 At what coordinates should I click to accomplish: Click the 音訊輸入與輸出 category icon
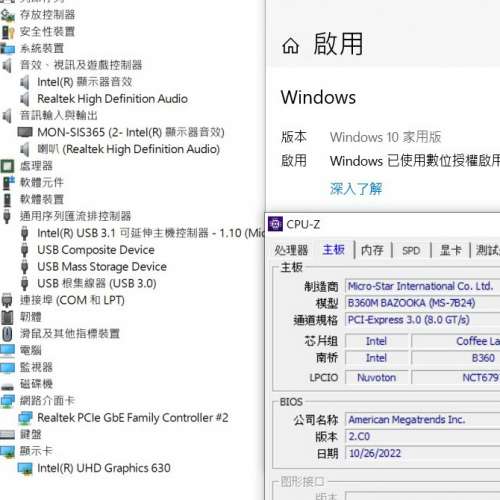click(7, 116)
